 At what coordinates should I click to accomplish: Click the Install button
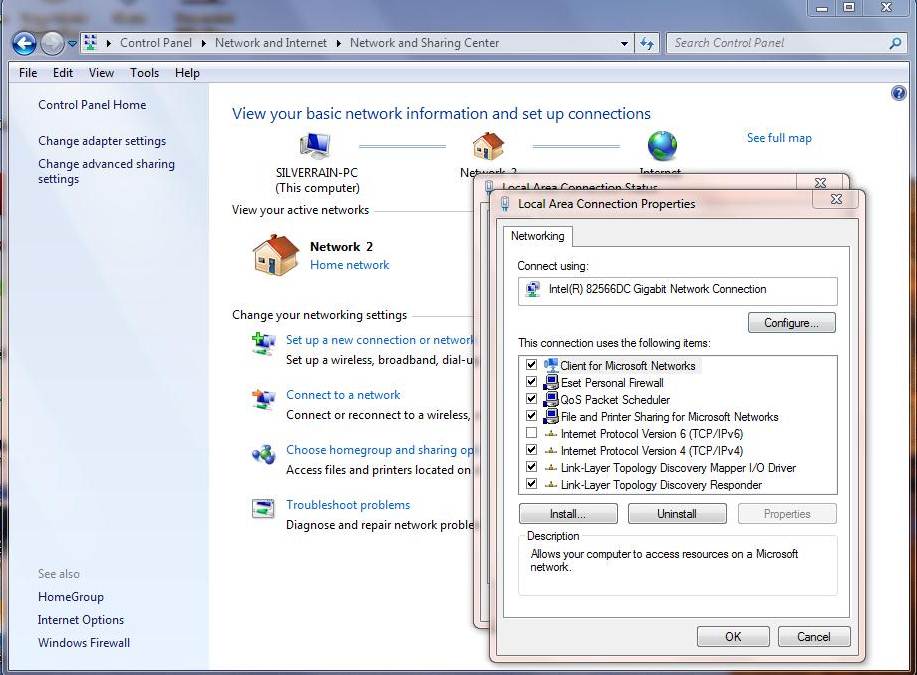coord(568,514)
